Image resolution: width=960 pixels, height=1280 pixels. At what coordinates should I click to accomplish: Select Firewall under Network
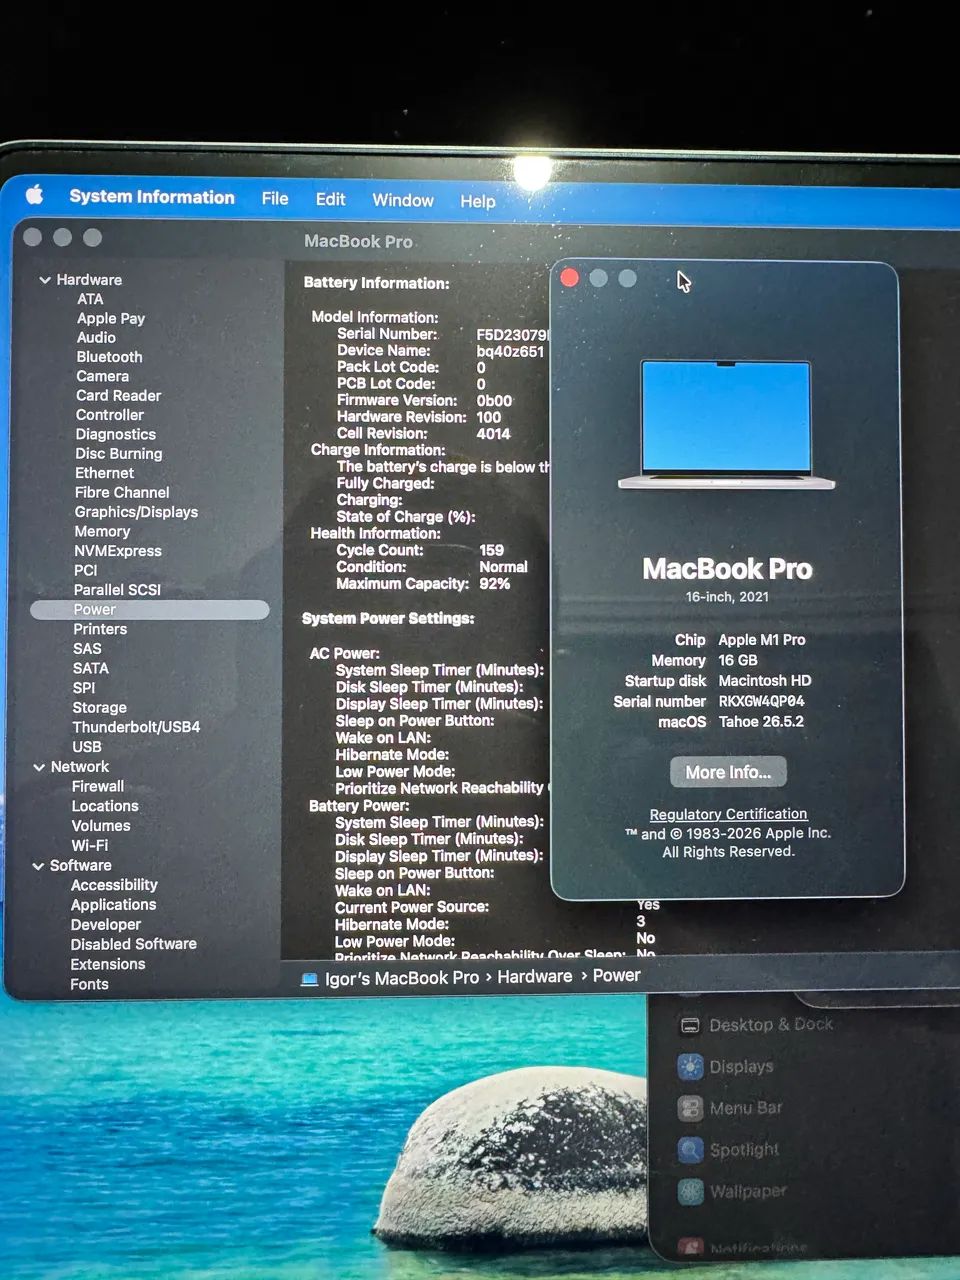click(98, 786)
